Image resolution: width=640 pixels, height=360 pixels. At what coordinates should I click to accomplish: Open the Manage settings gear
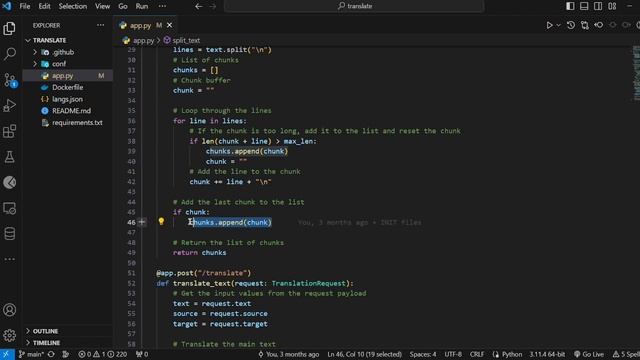pyautogui.click(x=9, y=336)
